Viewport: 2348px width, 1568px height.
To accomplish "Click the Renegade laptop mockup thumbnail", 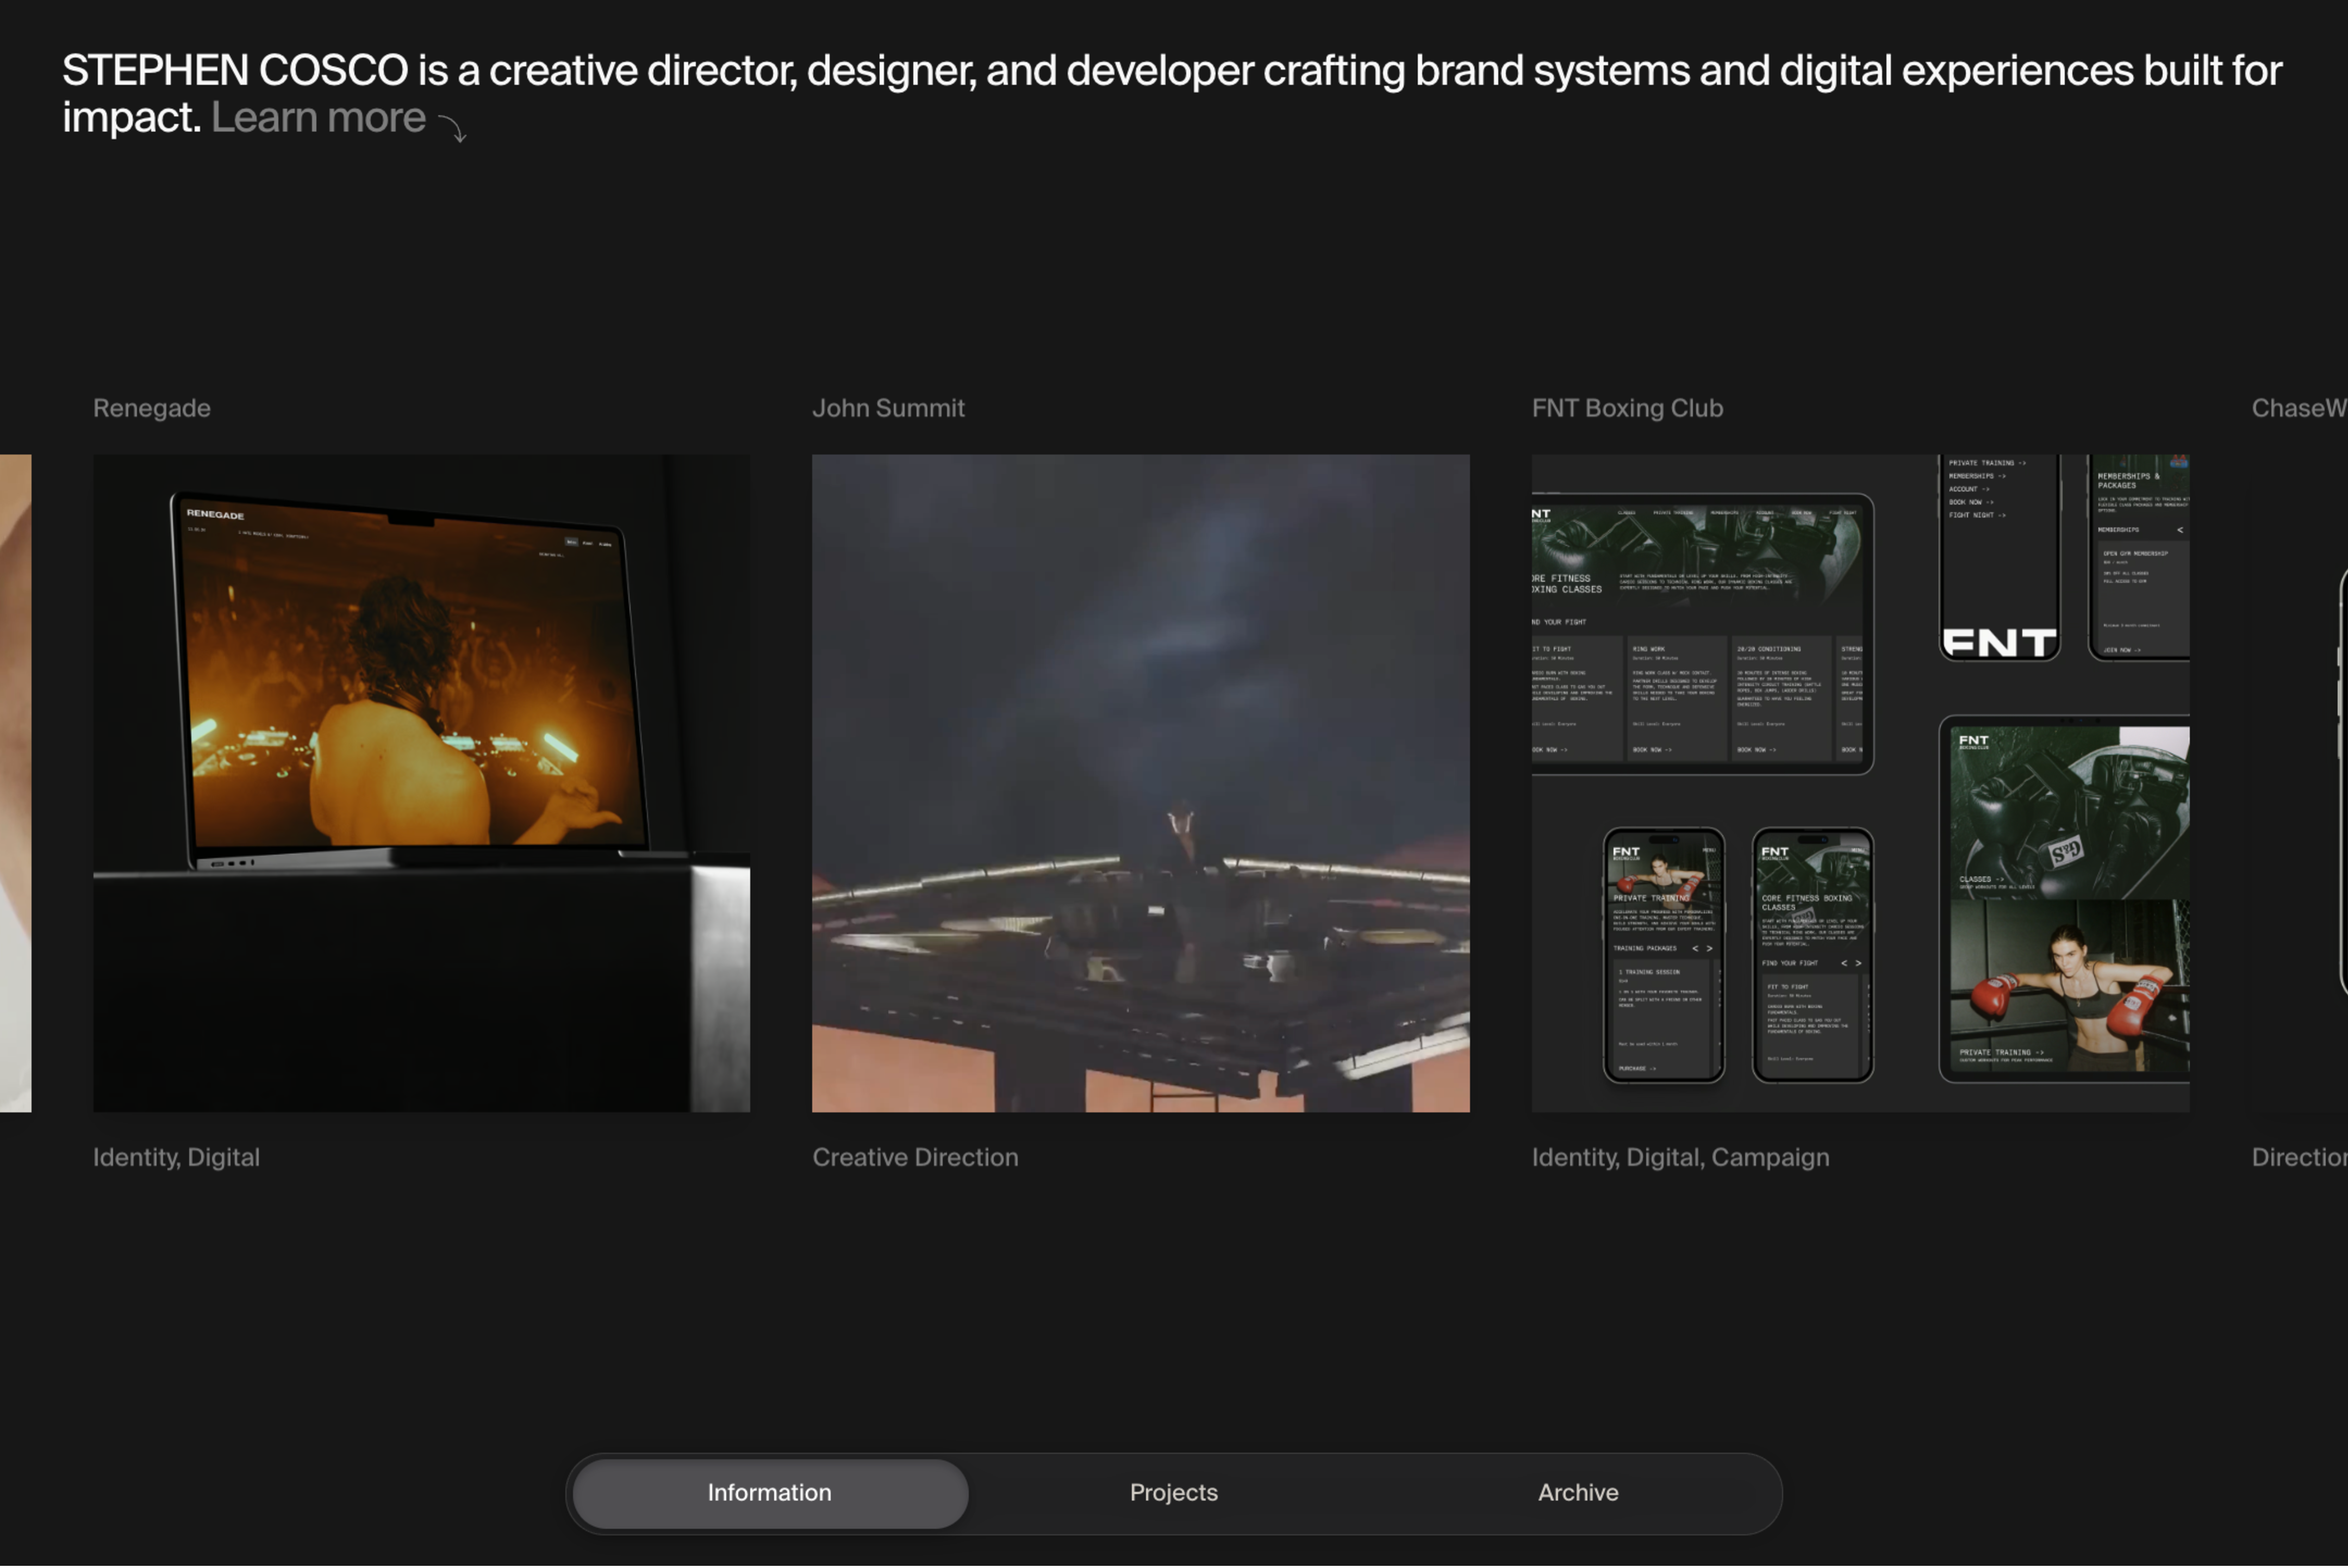I will point(420,783).
